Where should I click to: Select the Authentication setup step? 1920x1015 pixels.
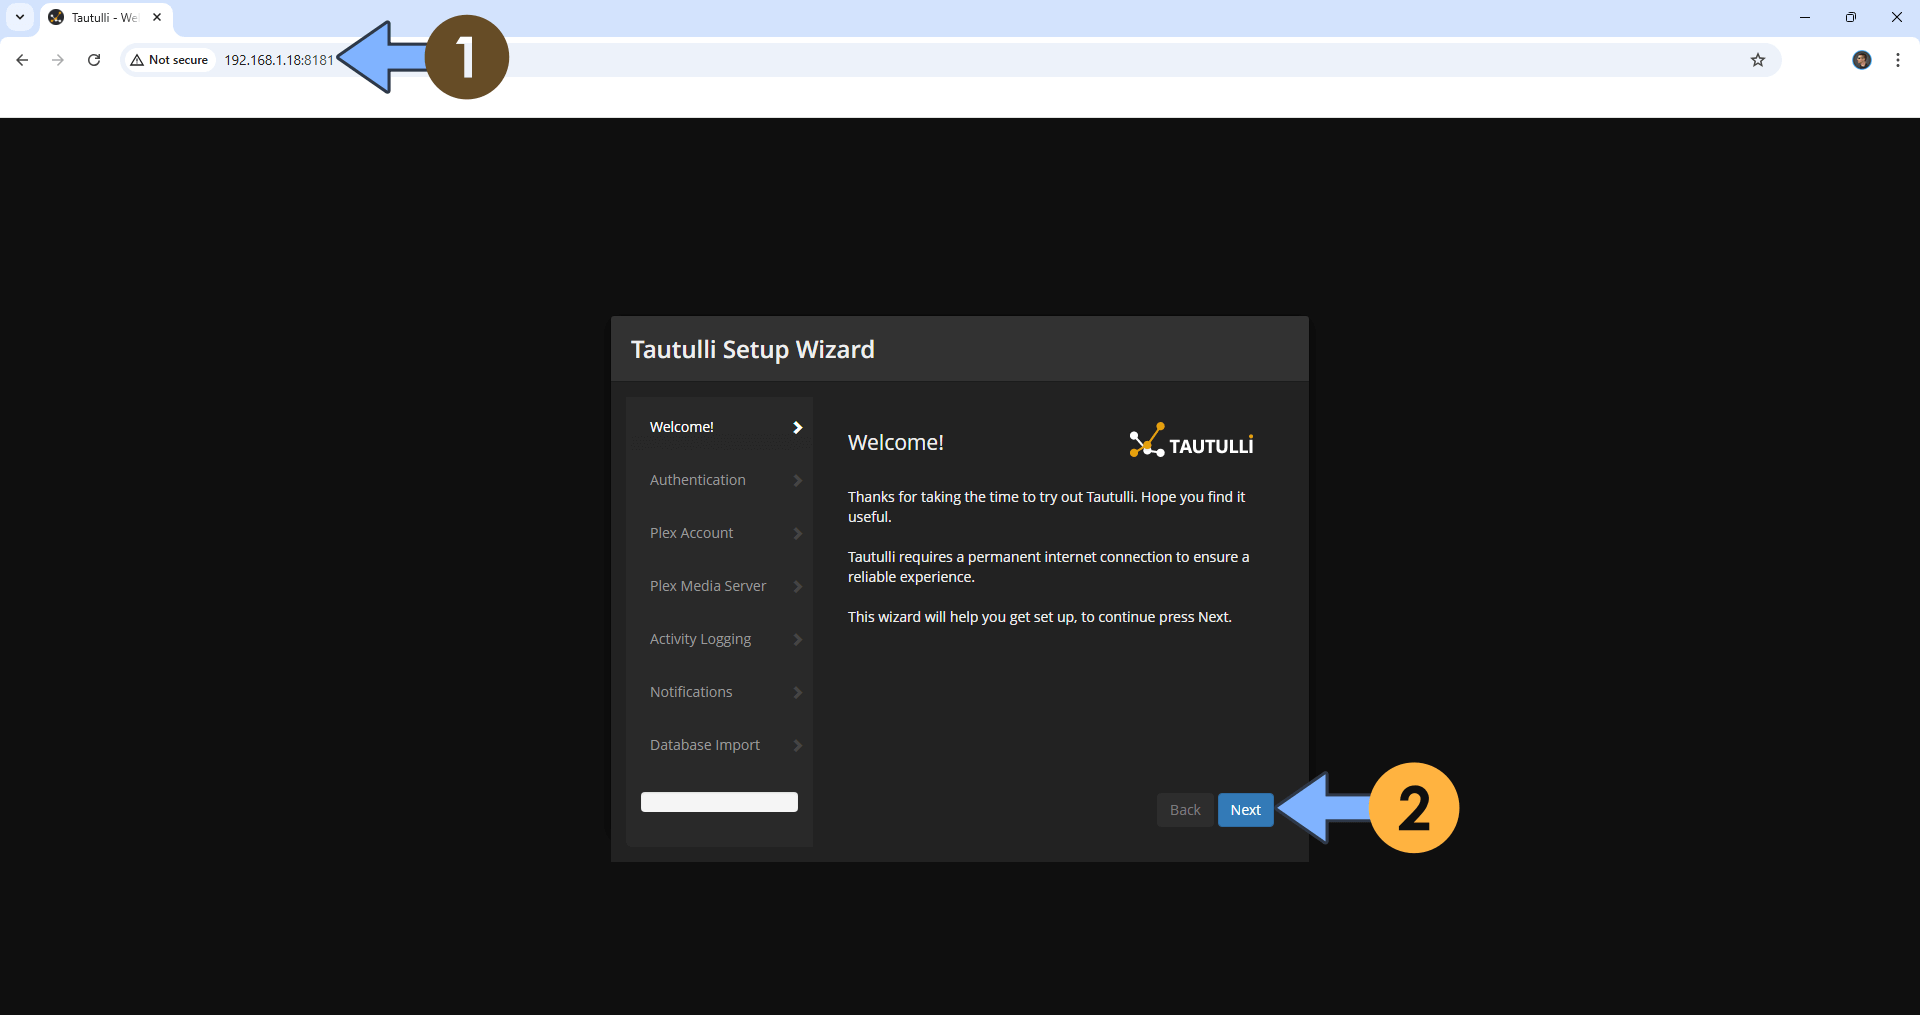(697, 480)
